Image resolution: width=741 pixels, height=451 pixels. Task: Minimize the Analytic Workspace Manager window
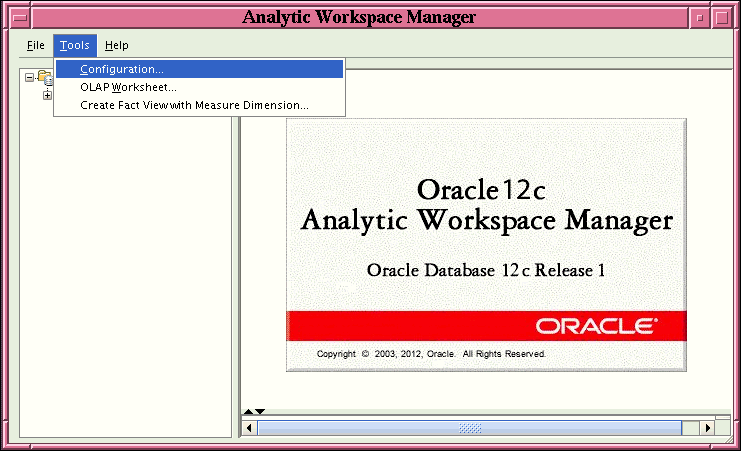tap(700, 18)
